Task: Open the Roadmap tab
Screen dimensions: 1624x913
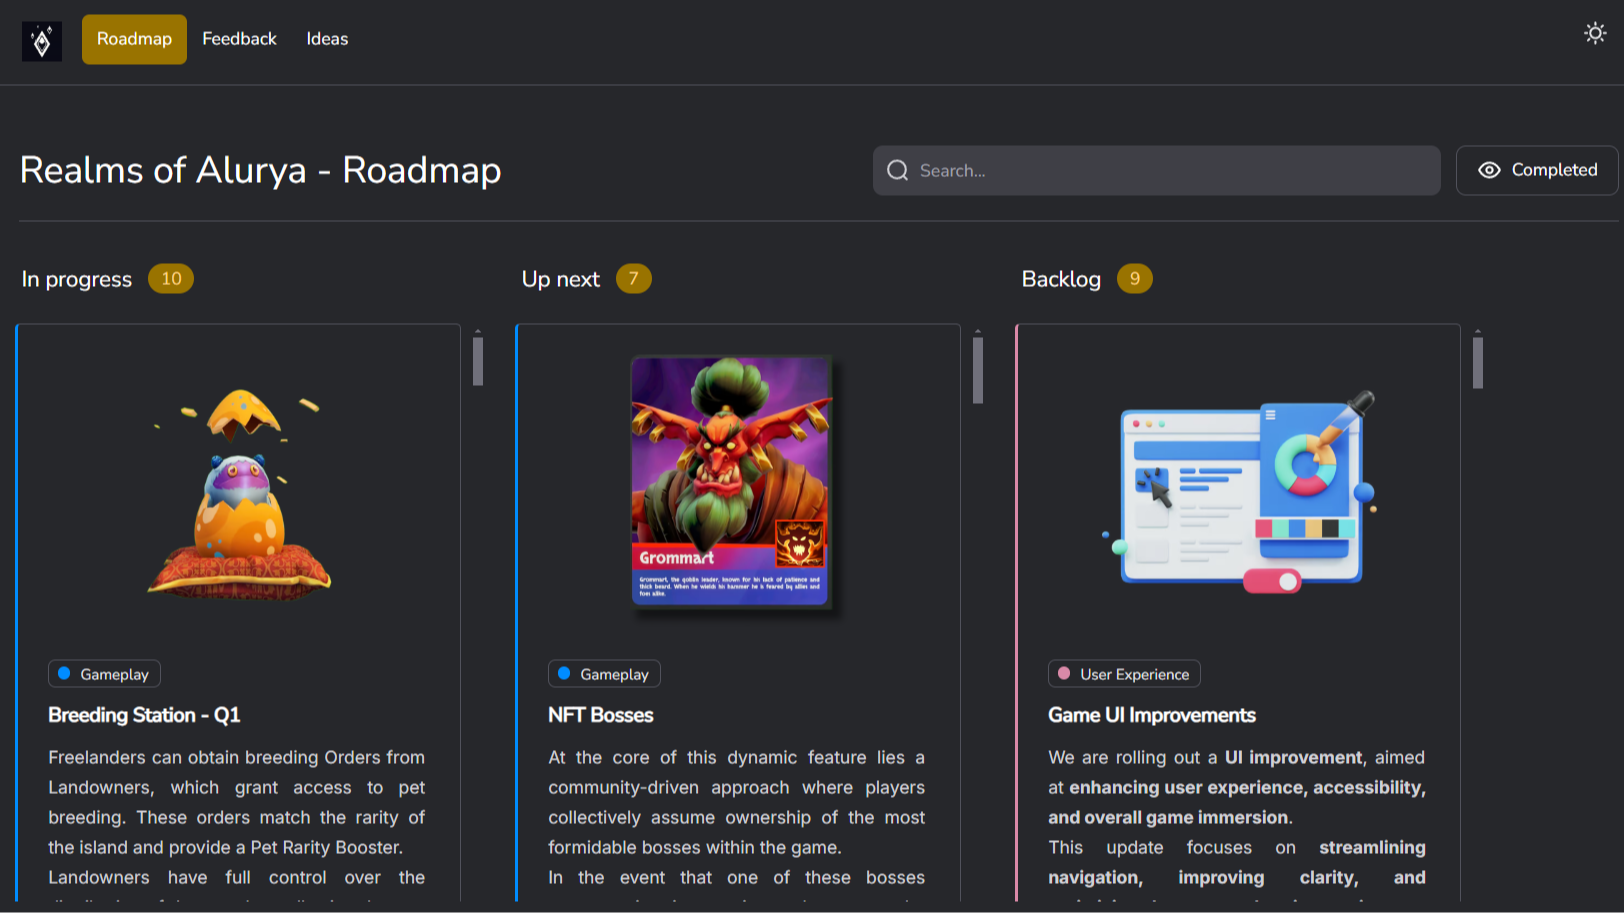Action: click(134, 39)
